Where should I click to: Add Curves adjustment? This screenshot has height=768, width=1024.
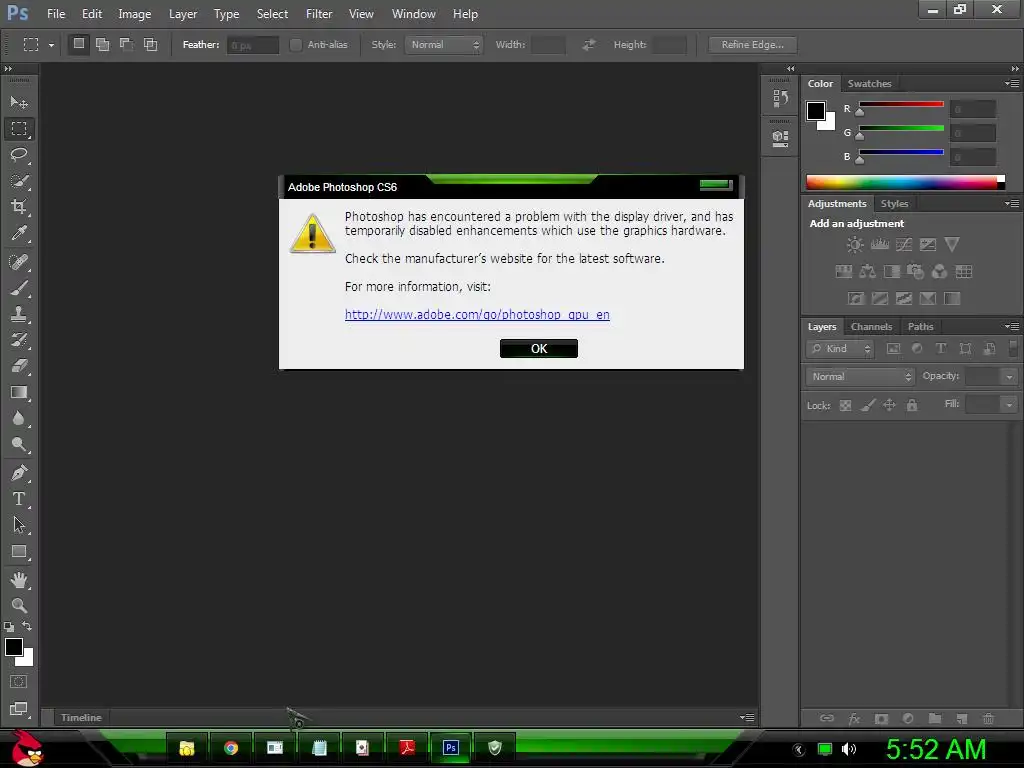[904, 245]
